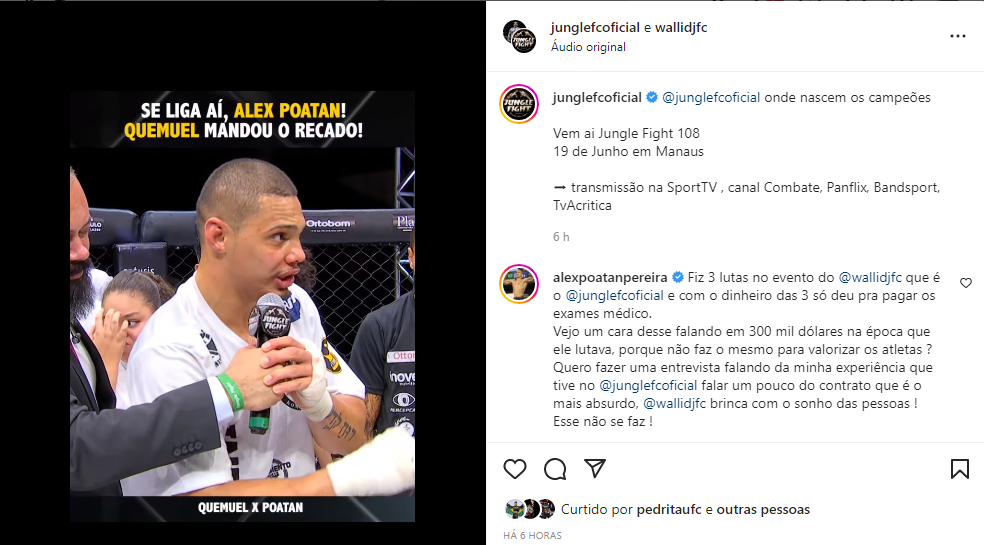The height and width of the screenshot is (545, 984).
Task: Open Jungle Fight avatar in post header
Action: (x=520, y=36)
